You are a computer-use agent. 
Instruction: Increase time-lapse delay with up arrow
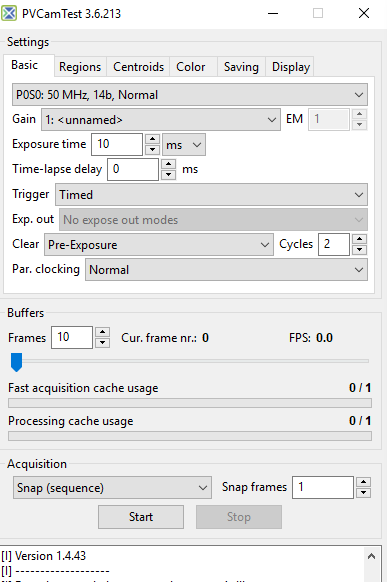[169, 164]
